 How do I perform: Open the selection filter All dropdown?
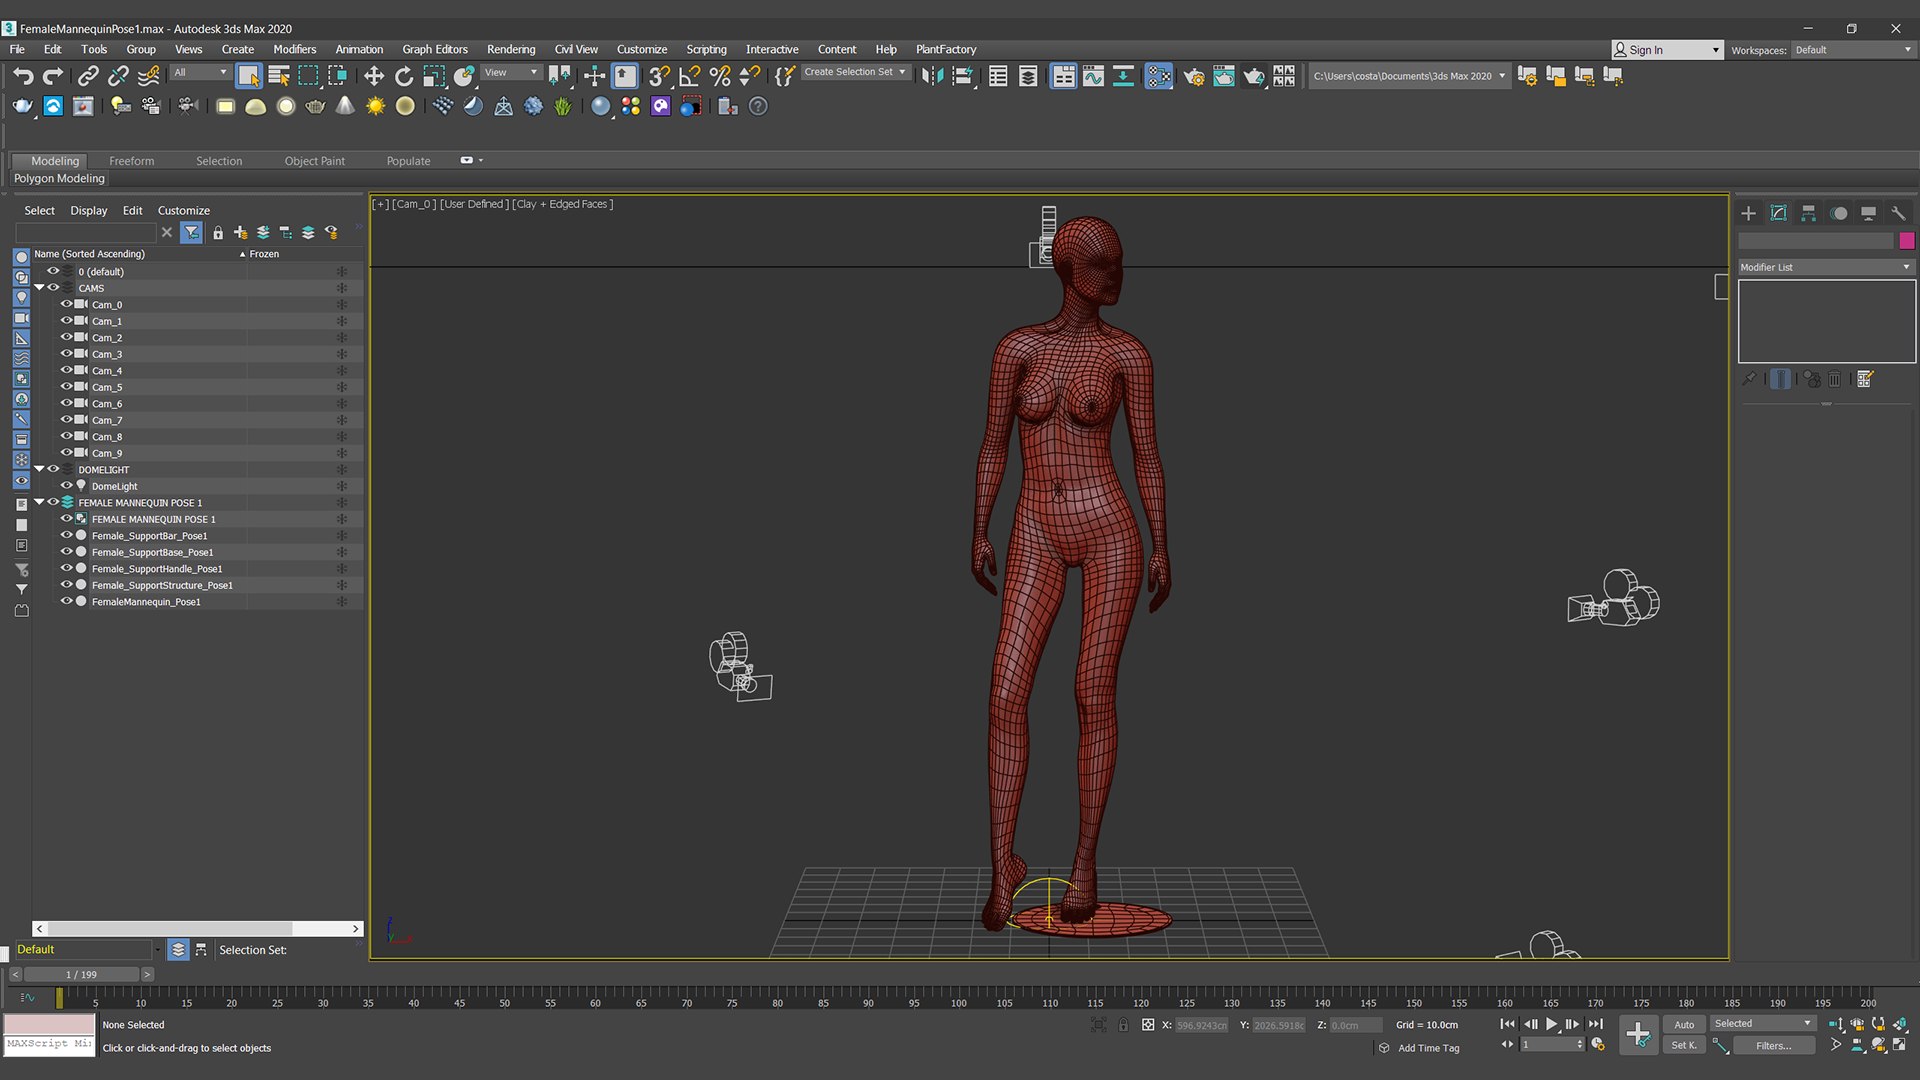pos(200,73)
